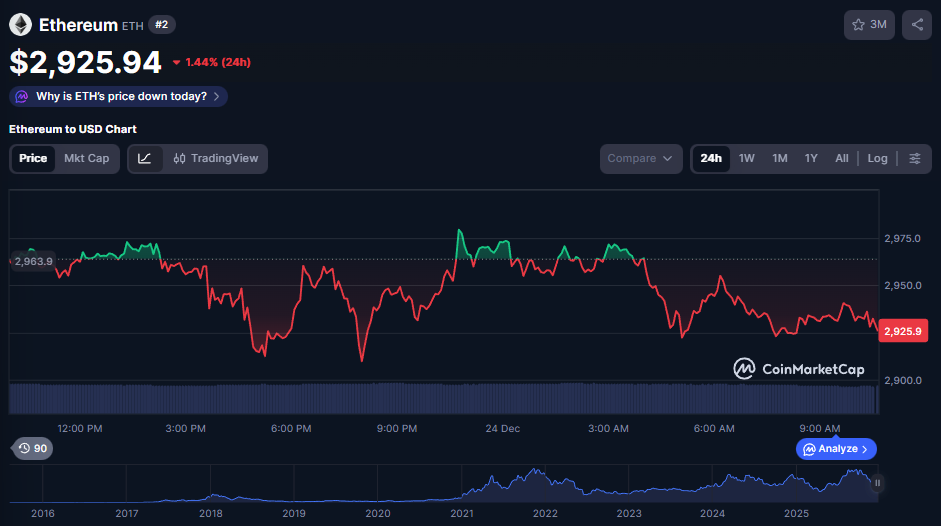Viewport: 941px width, 526px height.
Task: Click the 2,900.0 price axis label
Action: (x=903, y=380)
